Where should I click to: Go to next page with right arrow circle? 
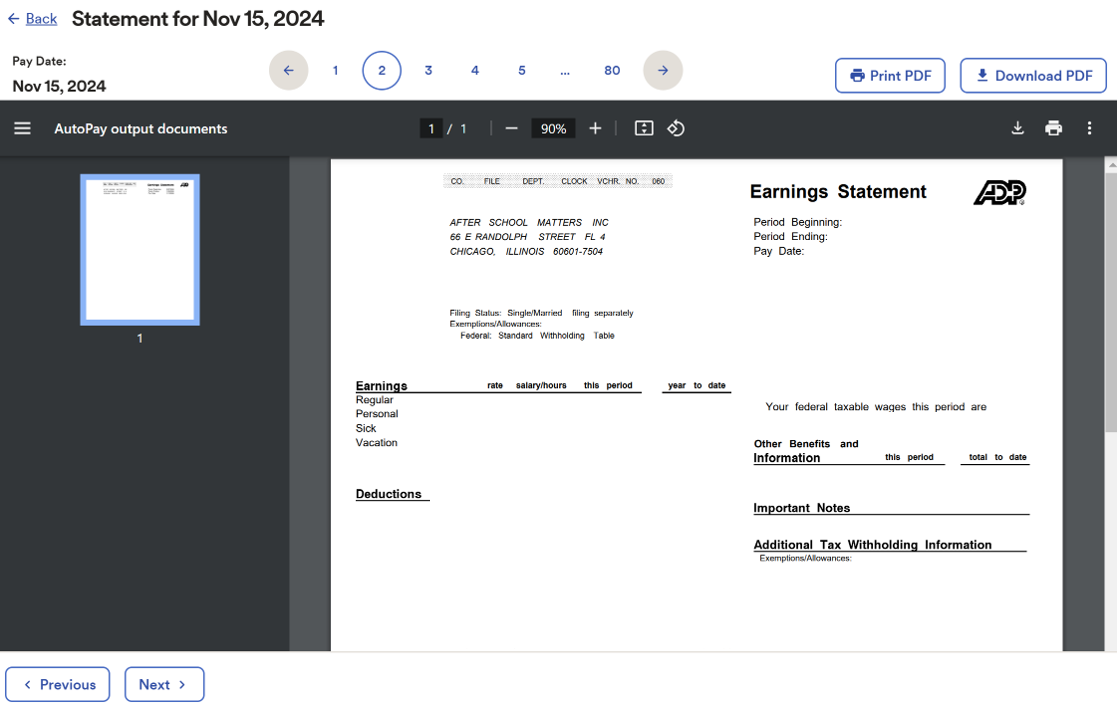pyautogui.click(x=663, y=70)
